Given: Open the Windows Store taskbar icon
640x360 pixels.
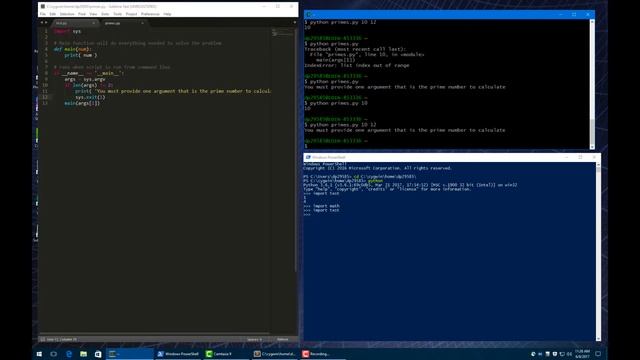Looking at the screenshot, I should (x=98, y=354).
